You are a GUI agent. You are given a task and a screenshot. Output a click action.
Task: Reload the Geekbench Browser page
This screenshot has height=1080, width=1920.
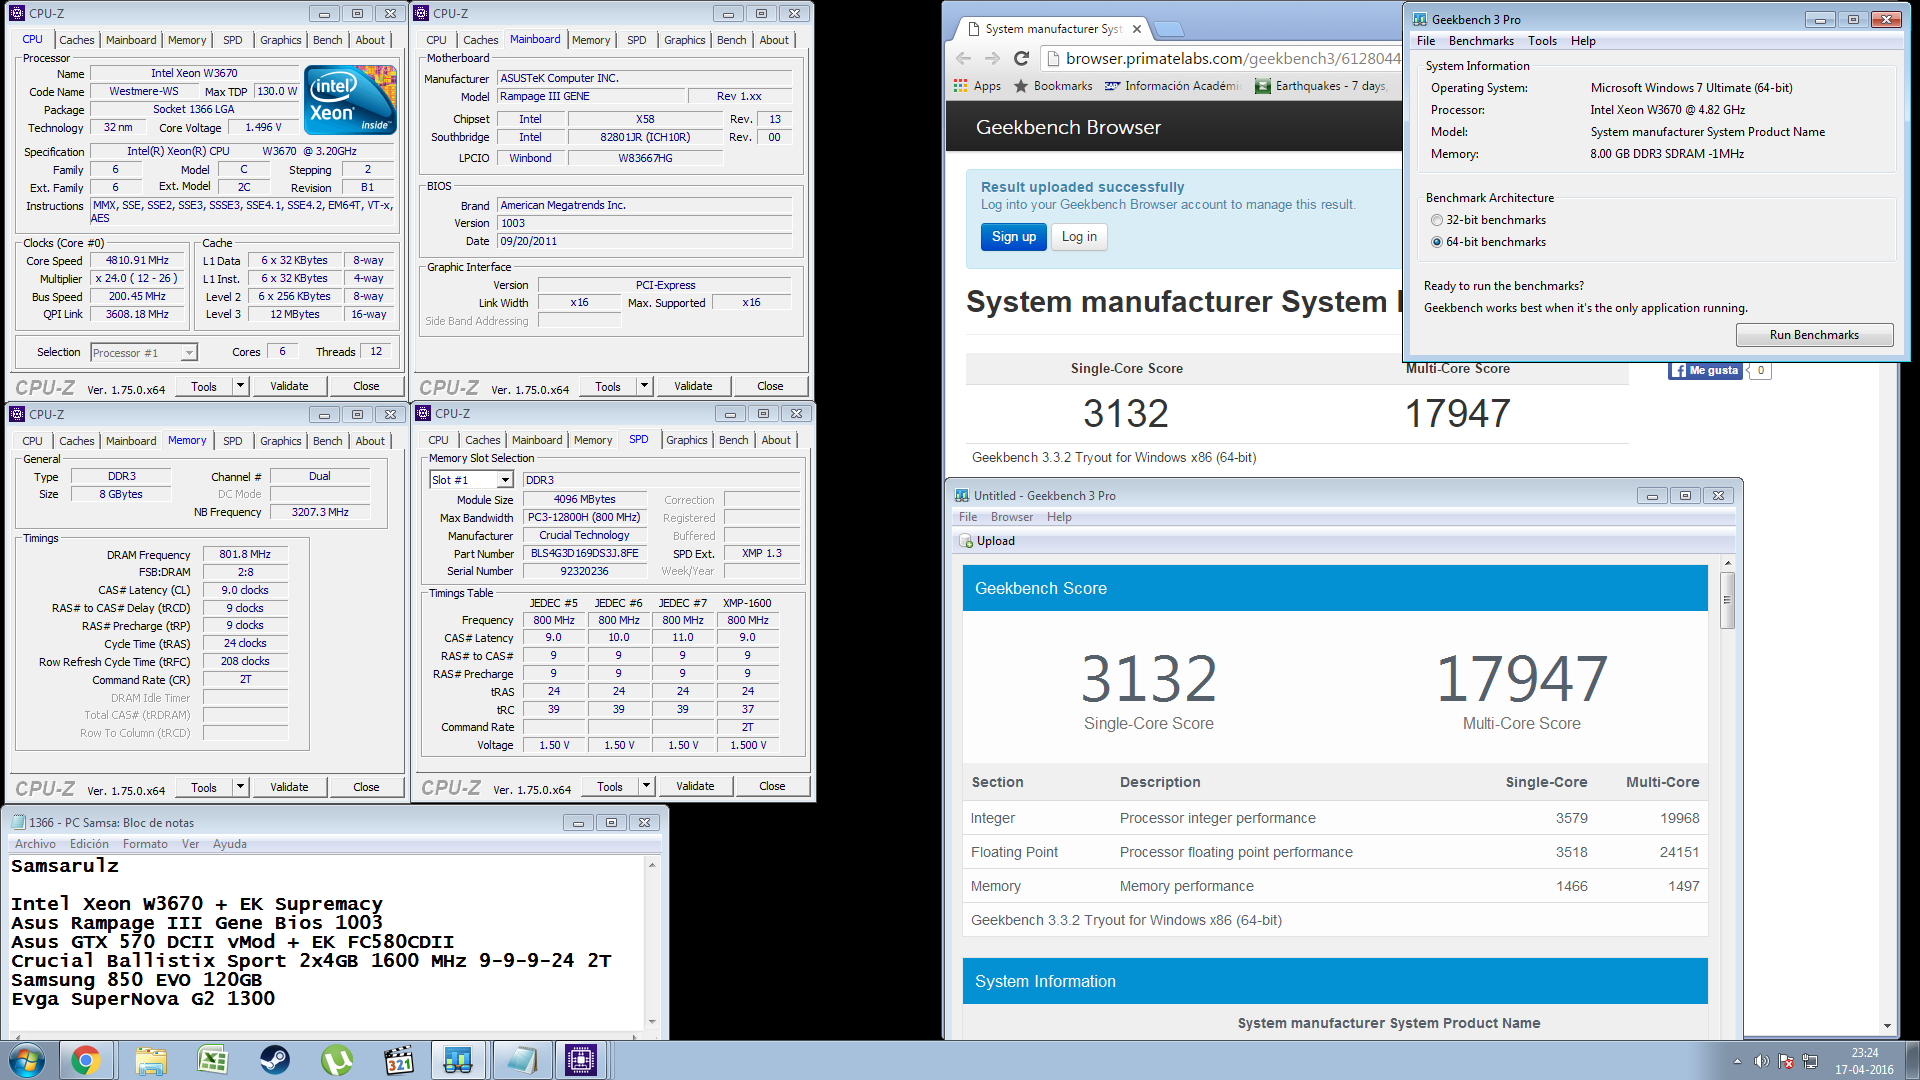(x=1021, y=58)
